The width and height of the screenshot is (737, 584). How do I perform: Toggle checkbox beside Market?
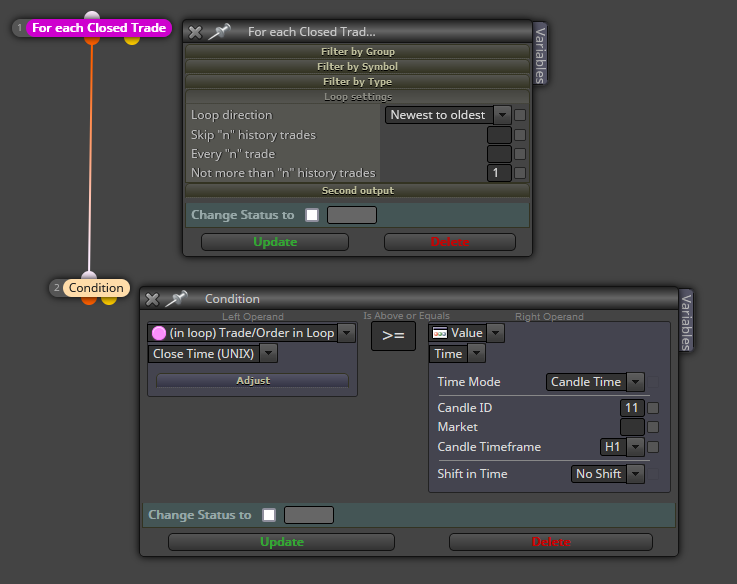(x=653, y=427)
